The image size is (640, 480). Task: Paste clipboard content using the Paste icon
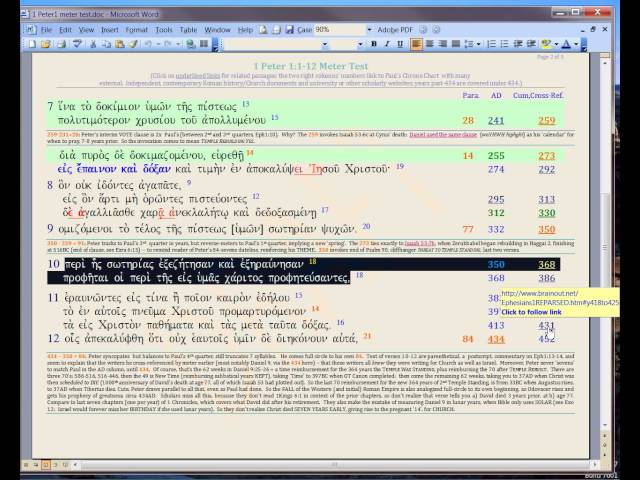(120, 44)
